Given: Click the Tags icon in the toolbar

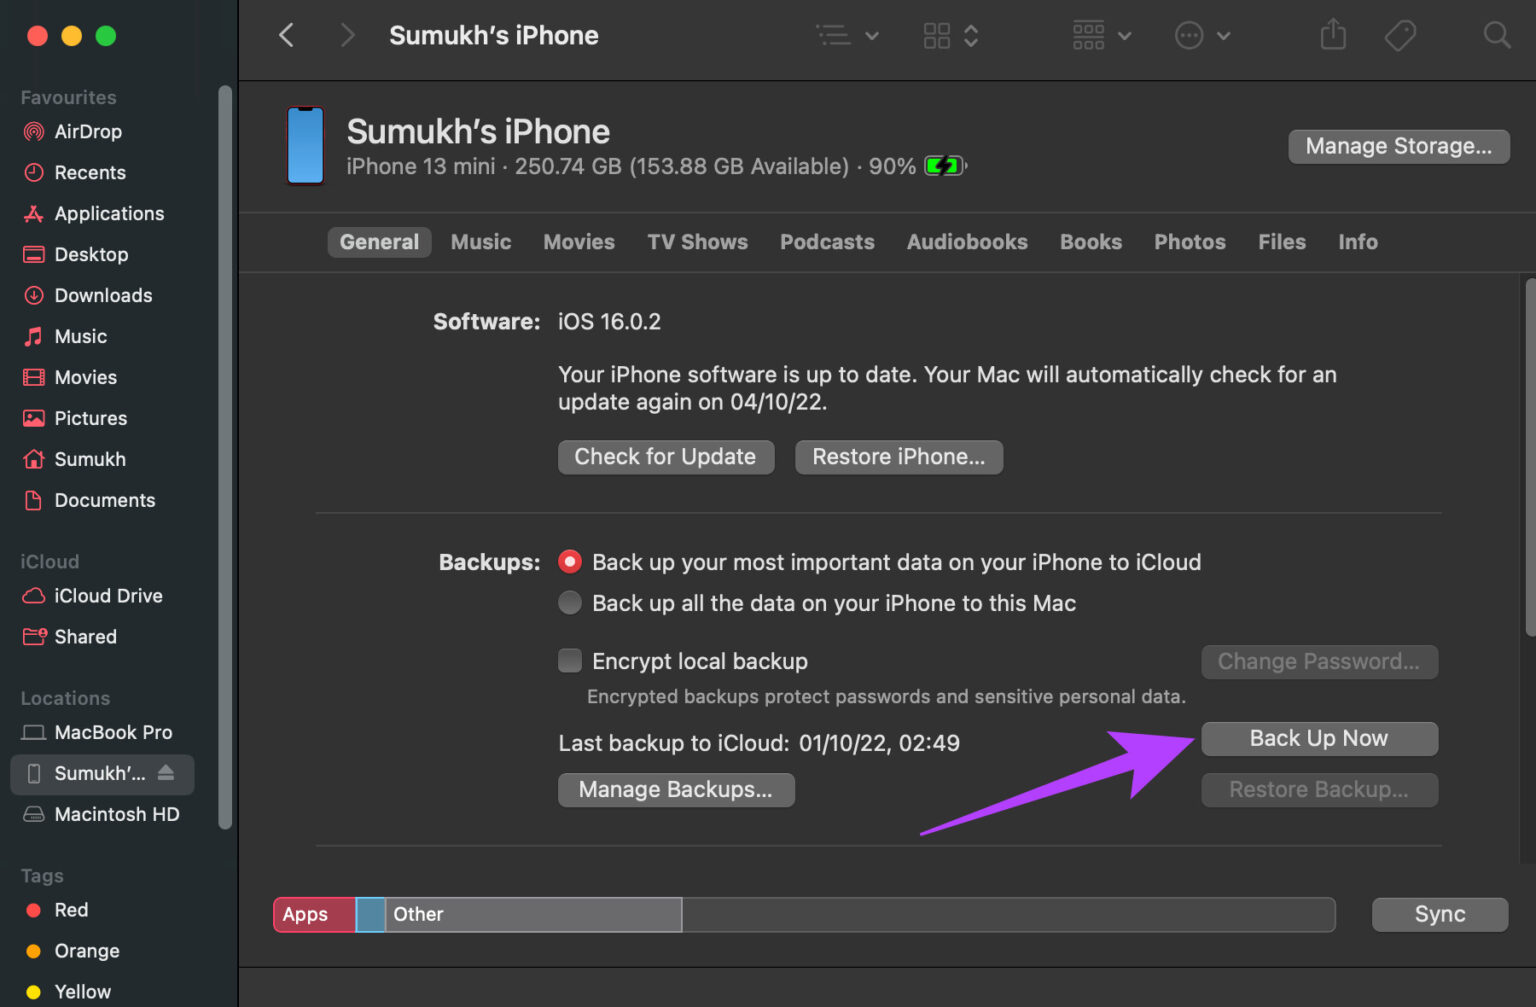Looking at the screenshot, I should pos(1399,35).
